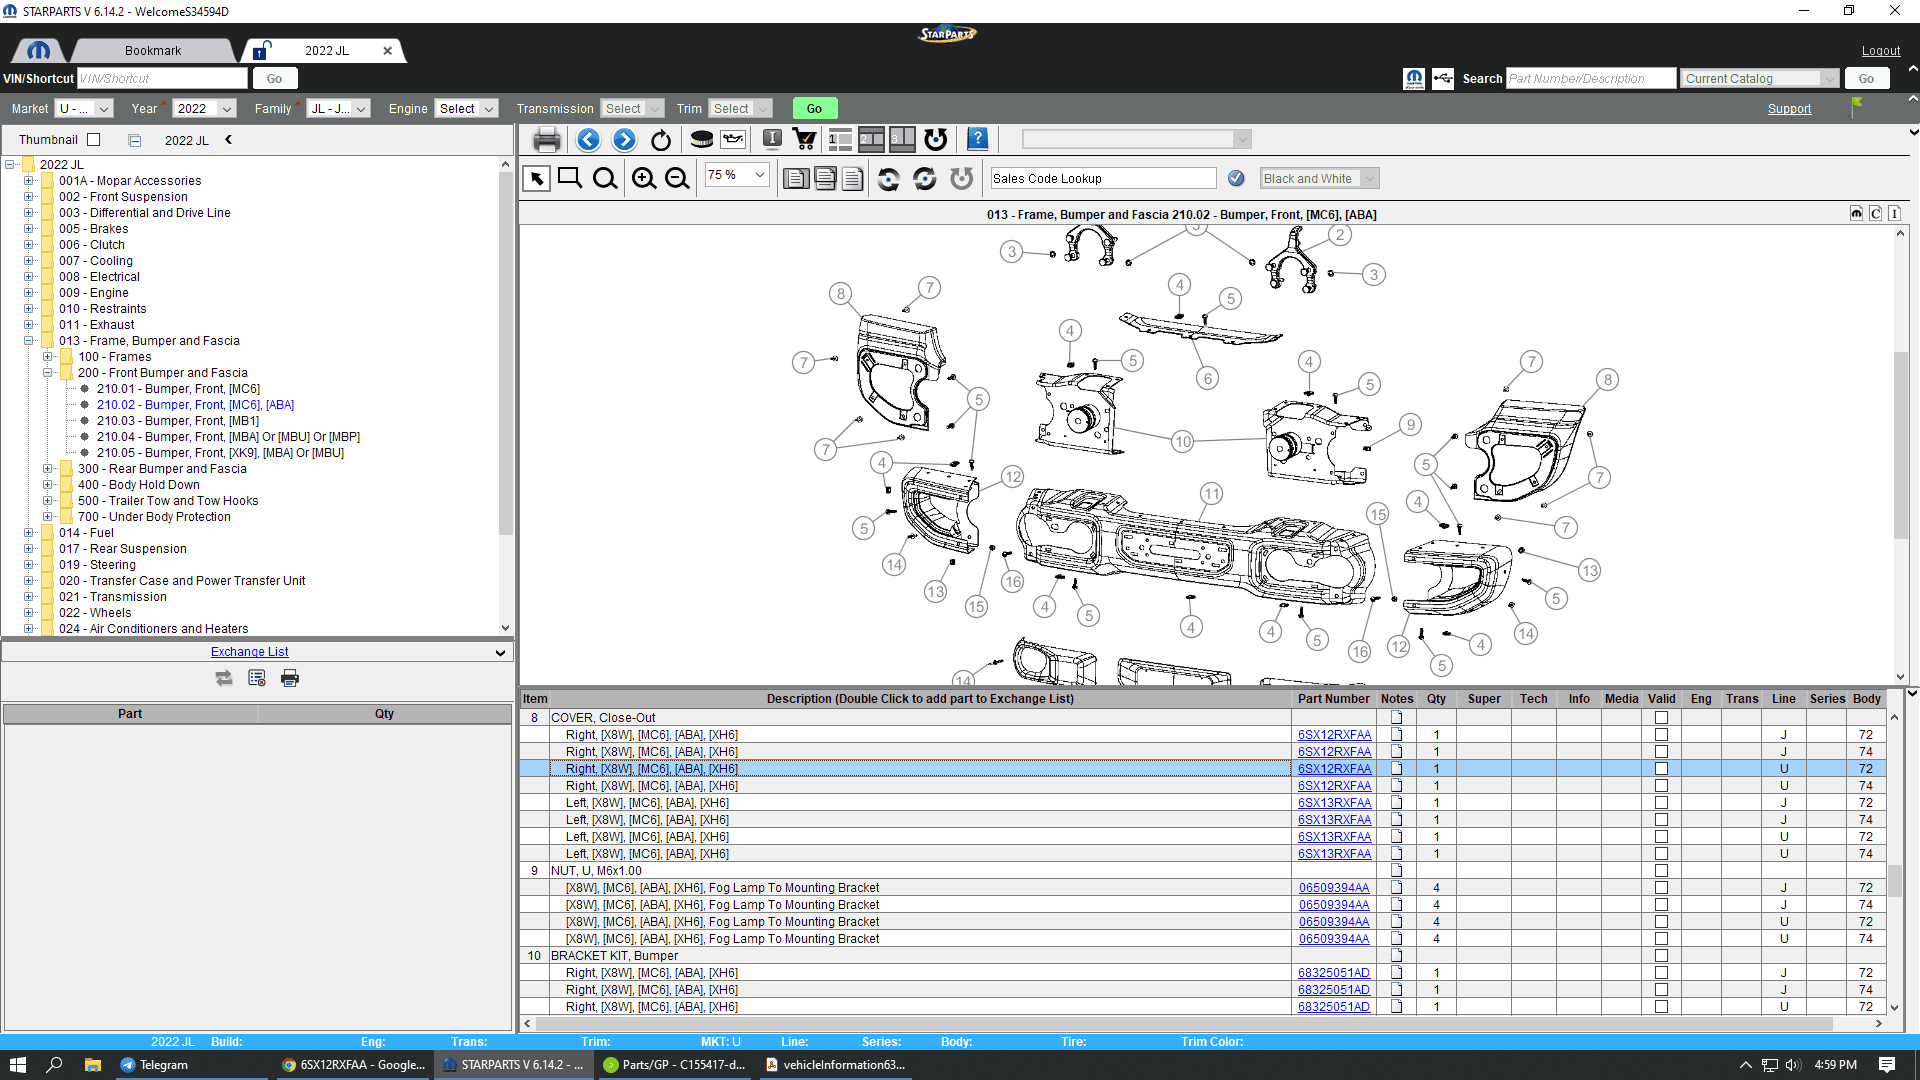Select layout 2 view icon
Image resolution: width=1920 pixels, height=1080 pixels.
[871, 140]
